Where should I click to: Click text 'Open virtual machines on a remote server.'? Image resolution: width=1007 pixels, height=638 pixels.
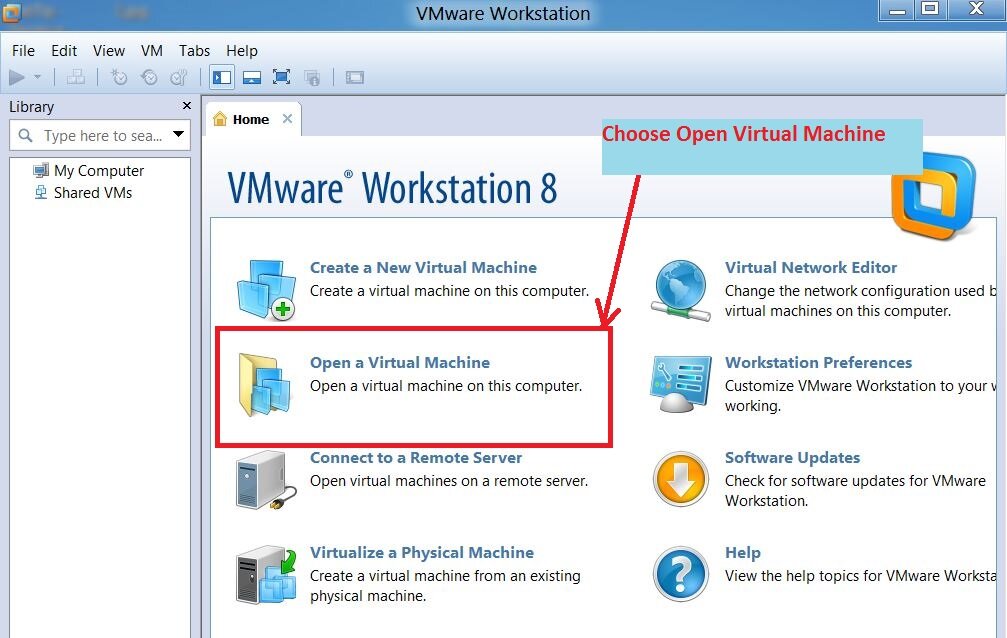point(449,481)
